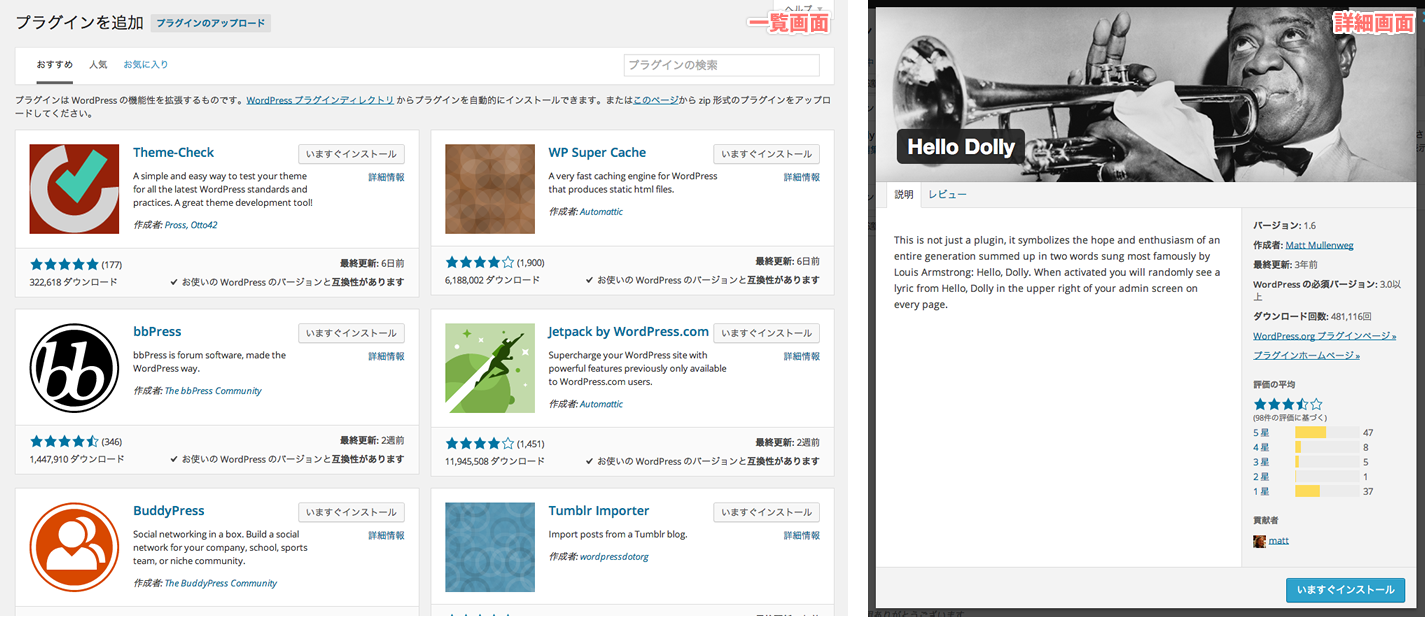The height and width of the screenshot is (617, 1425).
Task: Open WordPress.org プラグインページ link
Action: click(1324, 336)
